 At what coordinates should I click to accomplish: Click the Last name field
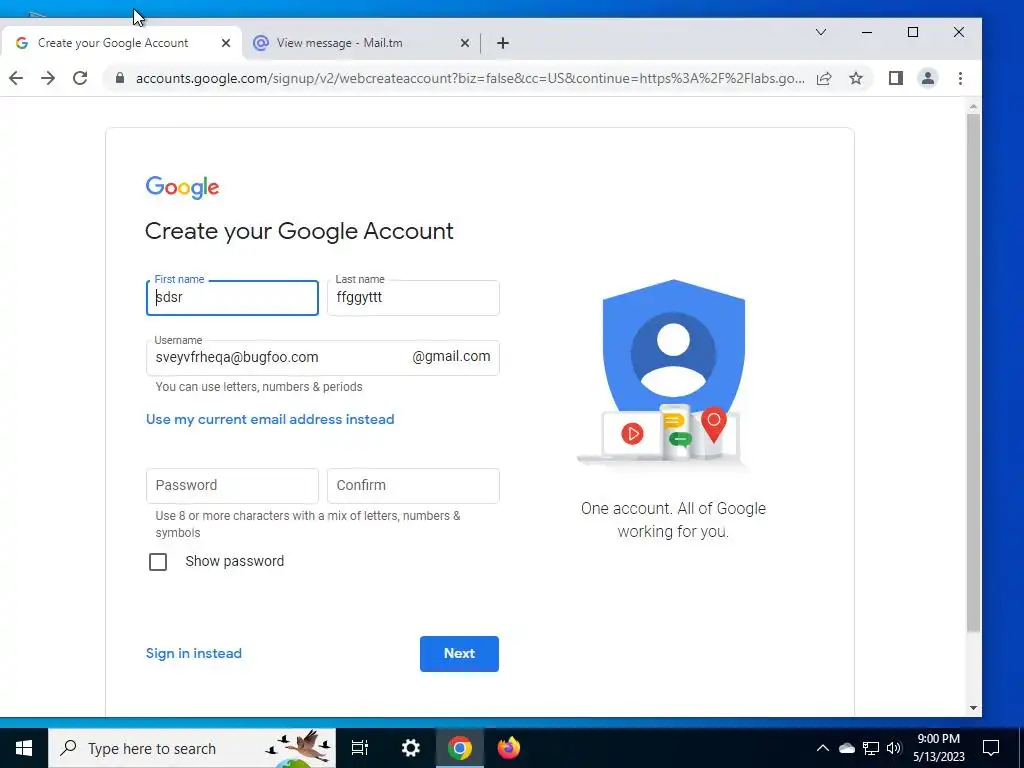coord(413,298)
